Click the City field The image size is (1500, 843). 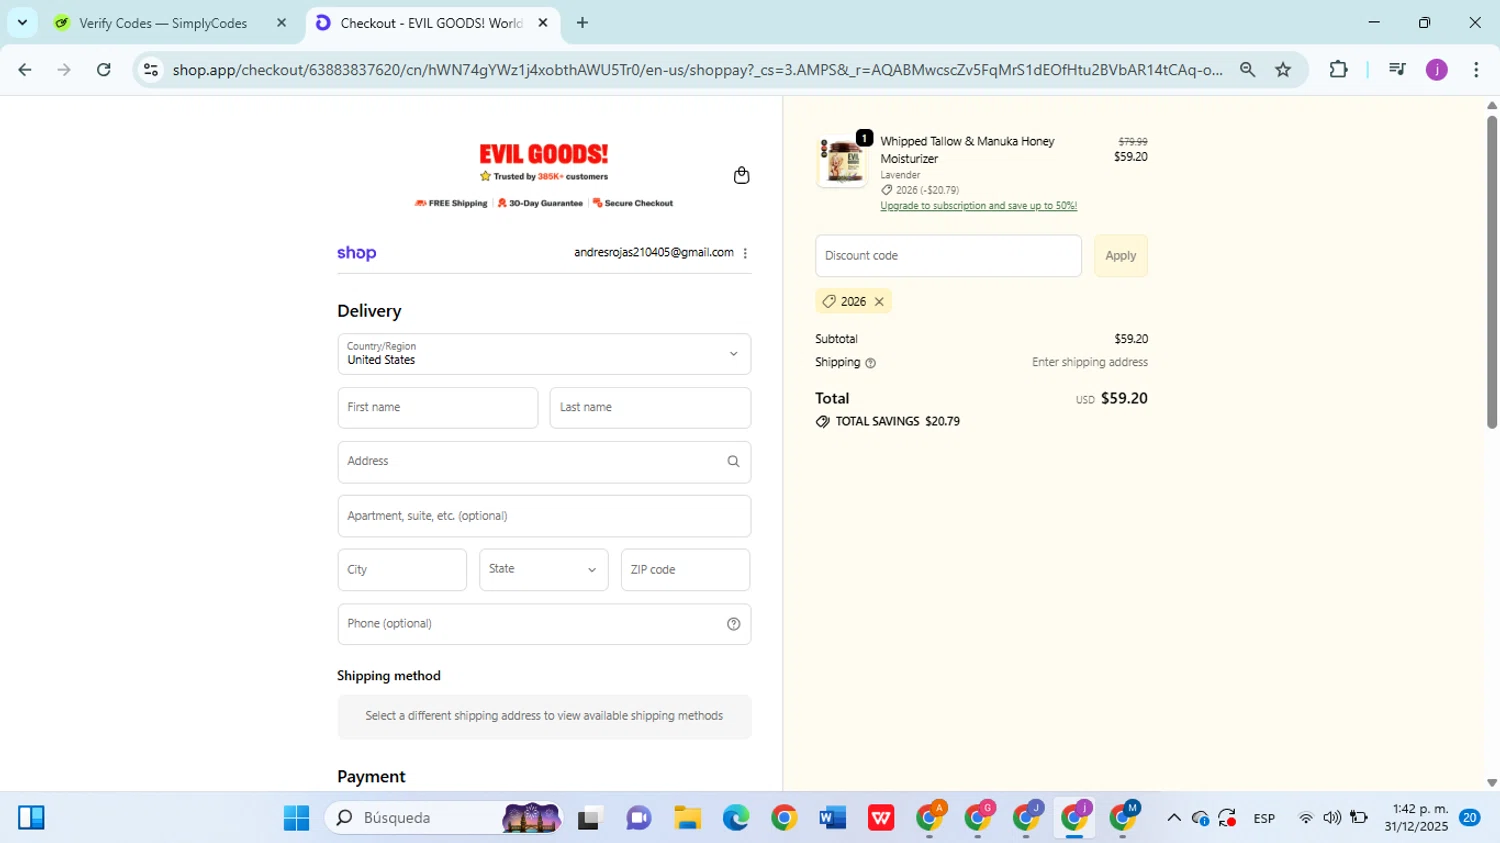click(x=402, y=570)
